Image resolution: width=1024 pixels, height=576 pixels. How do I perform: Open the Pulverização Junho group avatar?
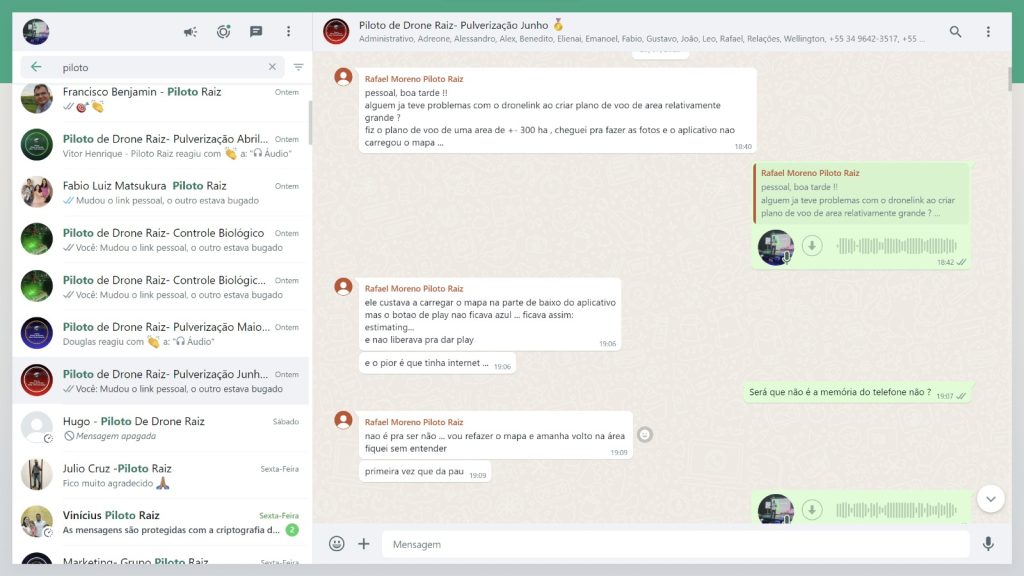[336, 31]
